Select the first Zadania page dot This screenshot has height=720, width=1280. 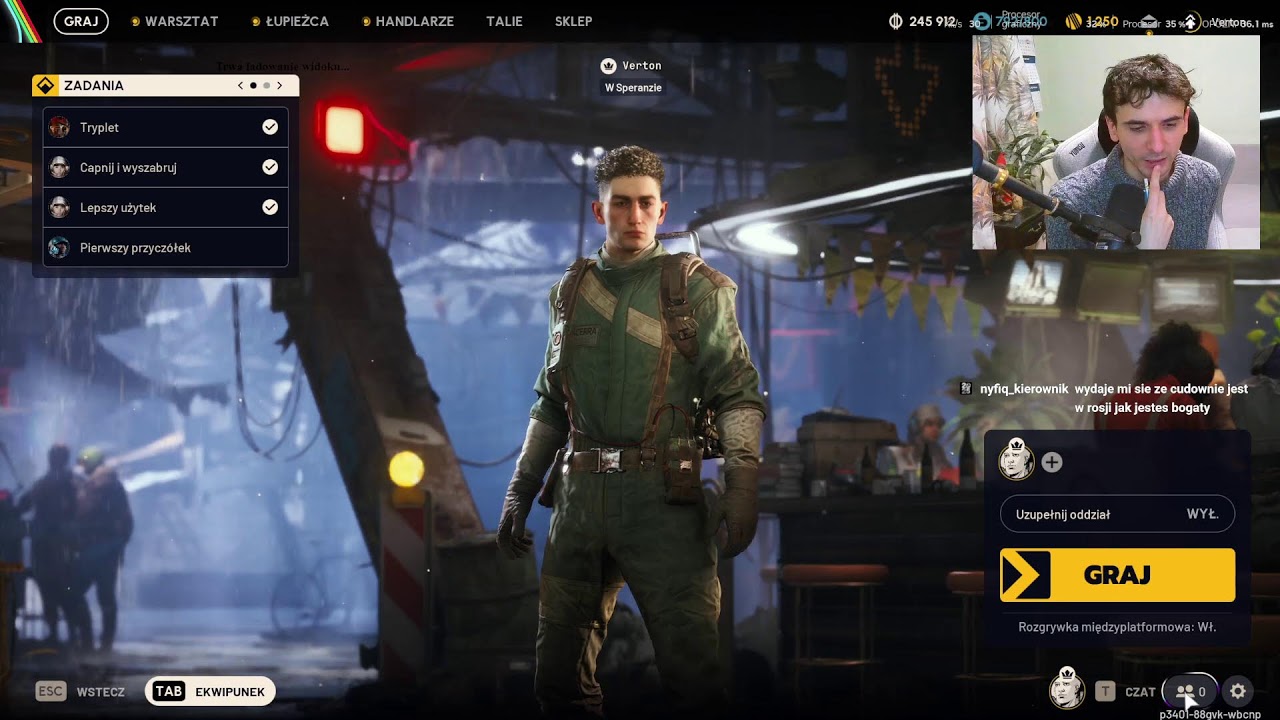[x=253, y=86]
